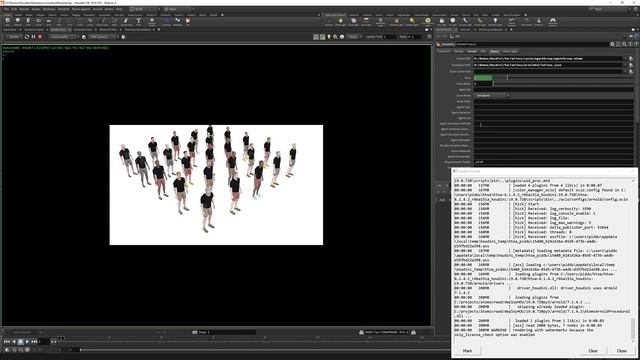Open file chooser for Cache Path
The width and height of the screenshot is (640, 360).
(631, 59)
